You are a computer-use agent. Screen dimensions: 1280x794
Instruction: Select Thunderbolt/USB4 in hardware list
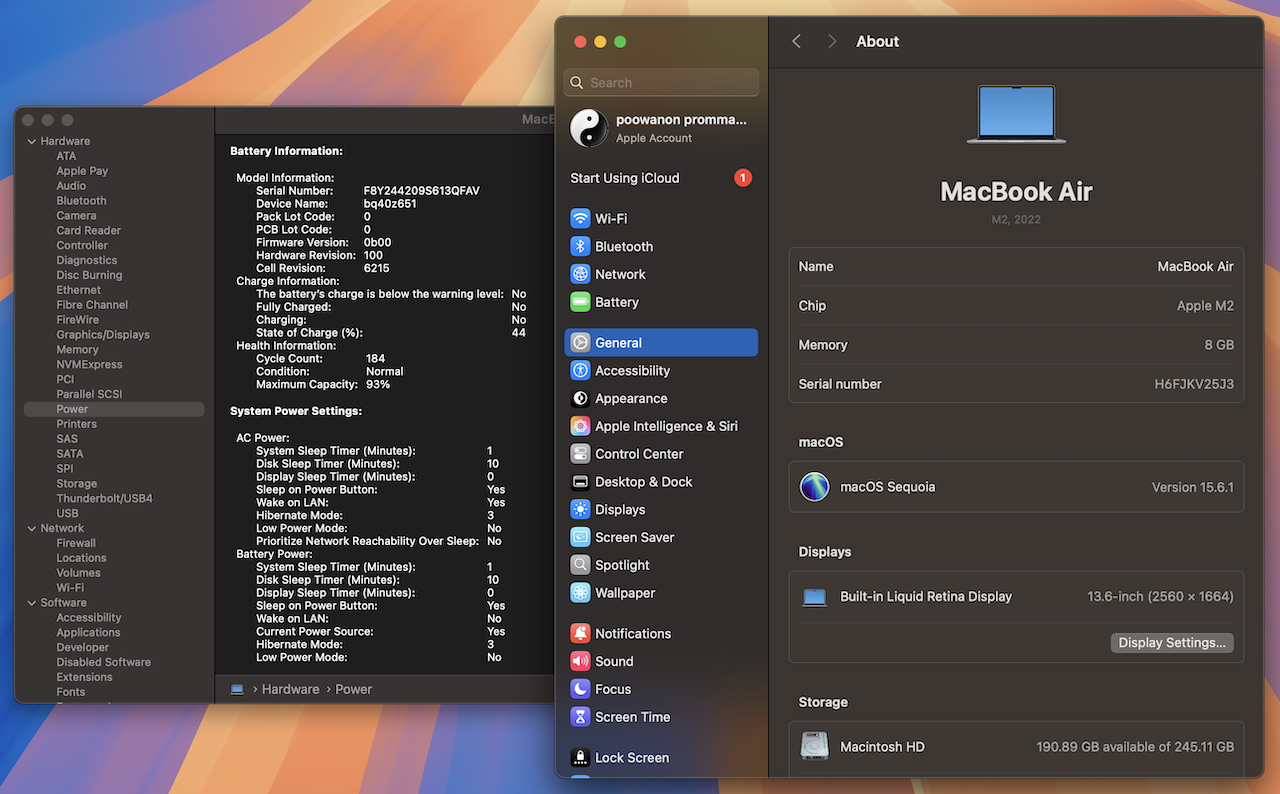point(104,499)
